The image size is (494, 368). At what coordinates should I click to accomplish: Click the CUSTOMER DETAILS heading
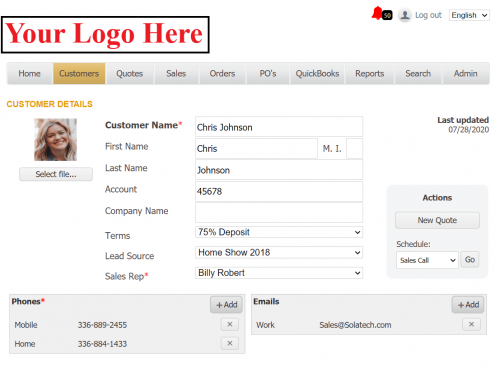(x=50, y=104)
